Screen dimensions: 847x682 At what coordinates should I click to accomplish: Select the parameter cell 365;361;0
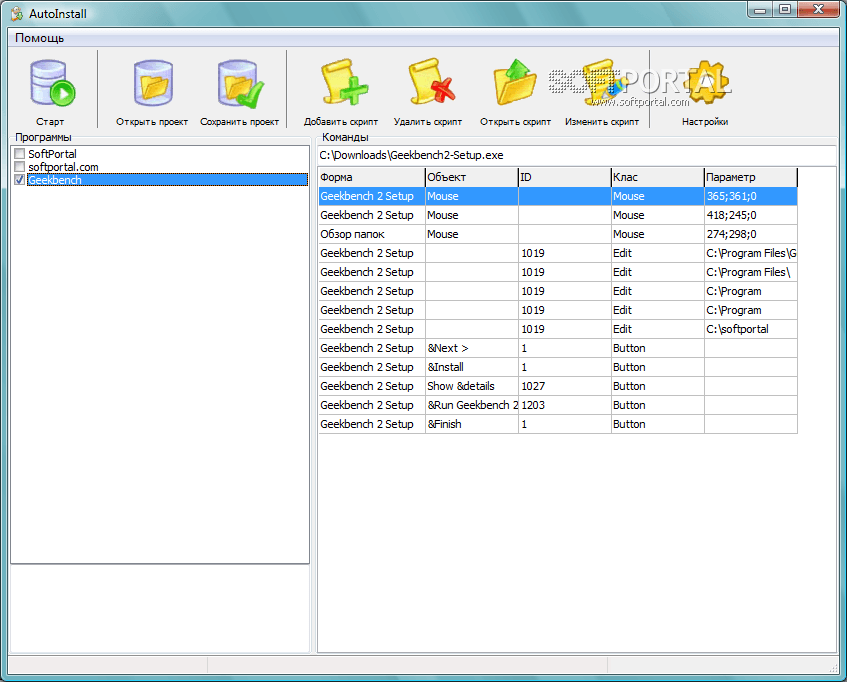750,196
